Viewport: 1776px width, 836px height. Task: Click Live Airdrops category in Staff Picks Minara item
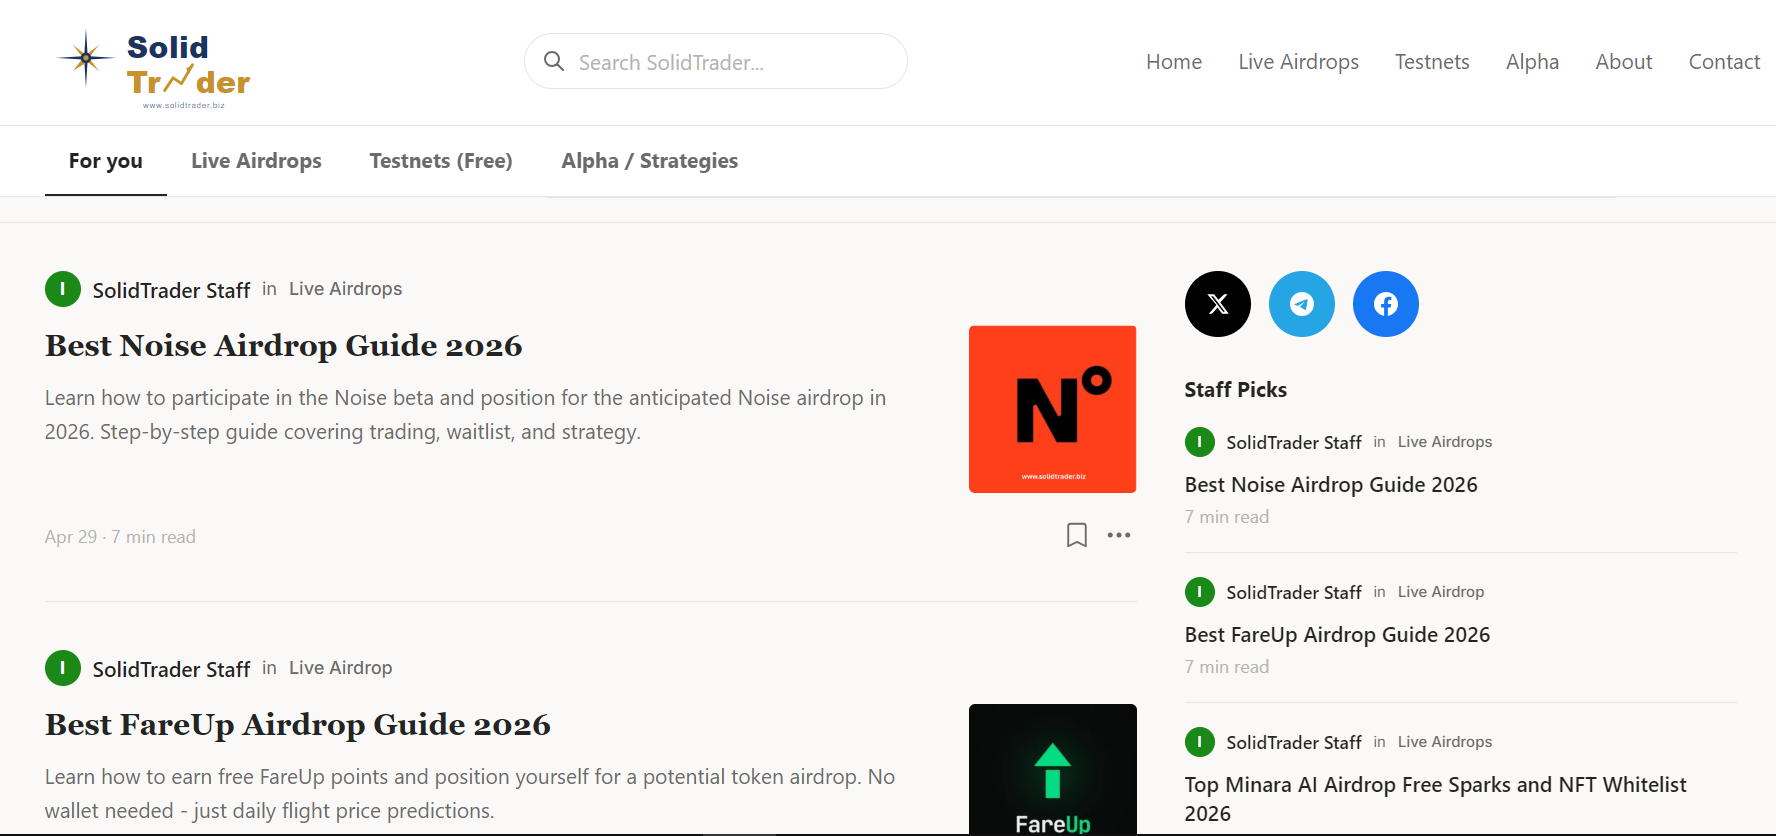pyautogui.click(x=1445, y=742)
